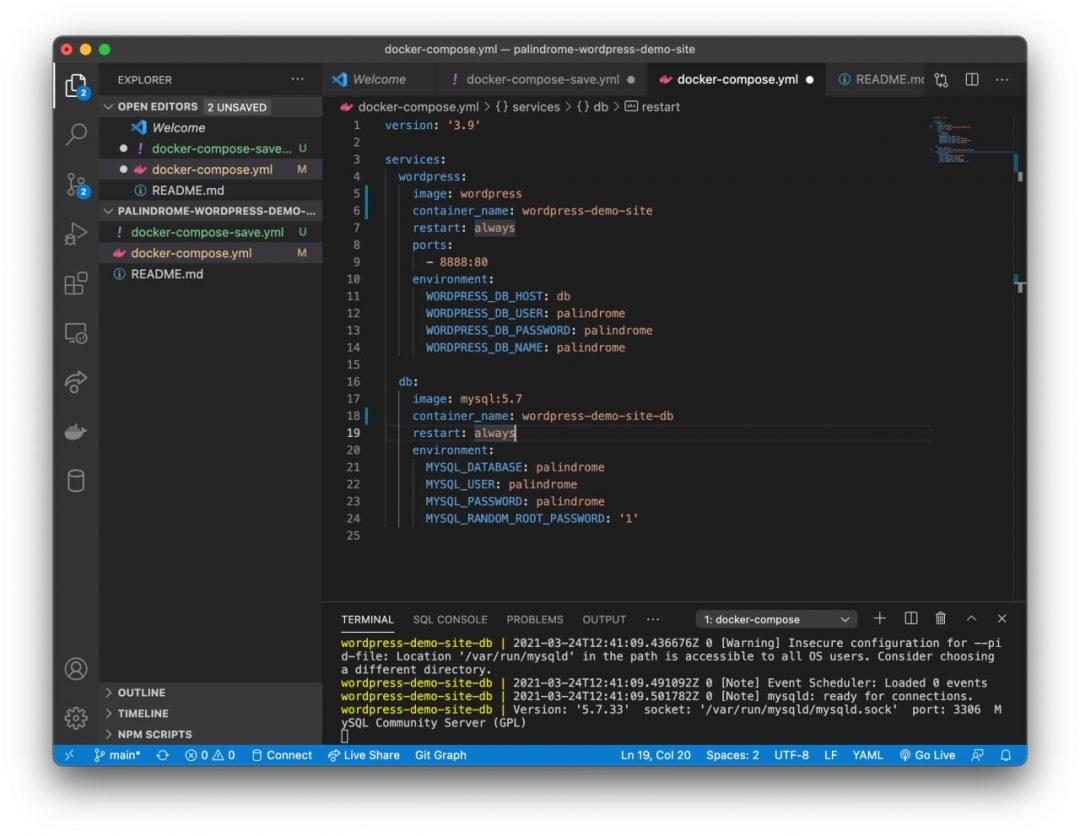Click Live Share in the status bar
This screenshot has width=1080, height=836.
(364, 755)
